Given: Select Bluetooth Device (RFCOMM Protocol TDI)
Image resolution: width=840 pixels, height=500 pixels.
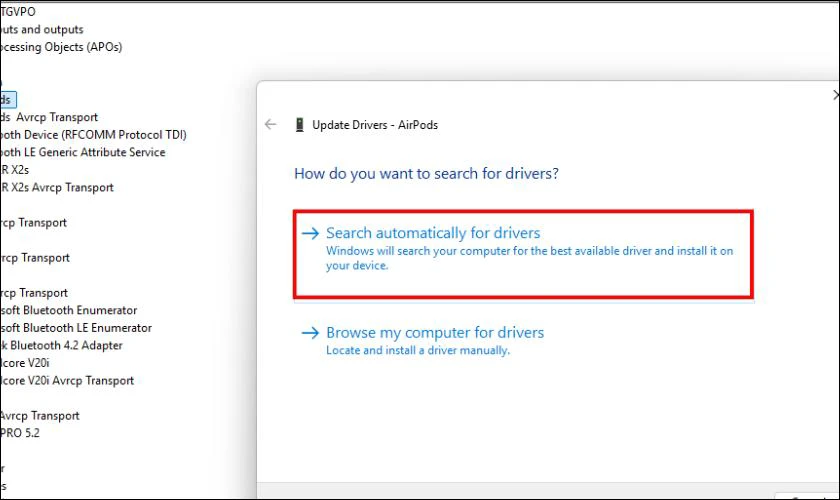Looking at the screenshot, I should pyautogui.click(x=93, y=135).
